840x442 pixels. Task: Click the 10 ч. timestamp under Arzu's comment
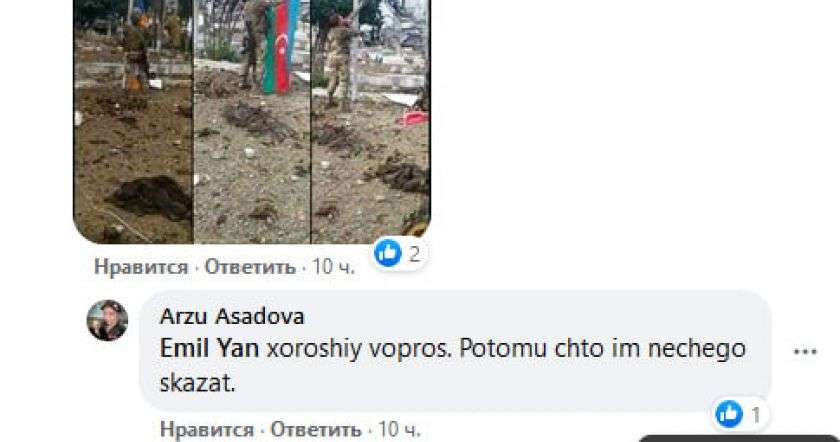click(x=399, y=429)
